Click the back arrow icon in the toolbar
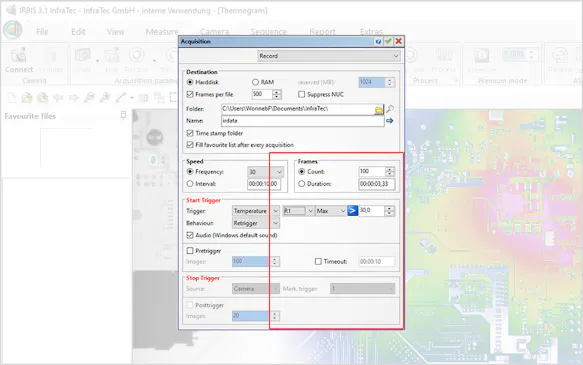 (58, 98)
